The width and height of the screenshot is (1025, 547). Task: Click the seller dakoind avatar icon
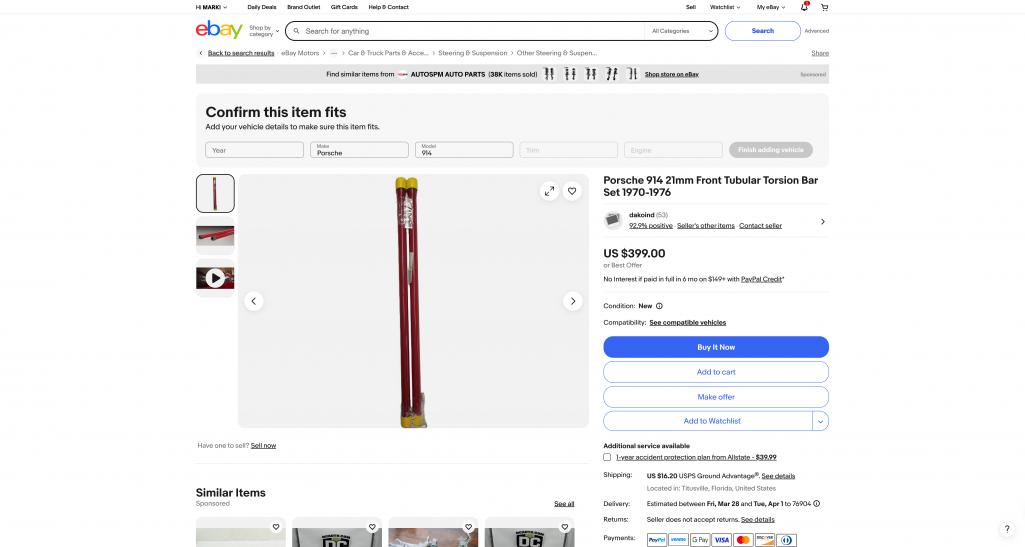point(613,220)
